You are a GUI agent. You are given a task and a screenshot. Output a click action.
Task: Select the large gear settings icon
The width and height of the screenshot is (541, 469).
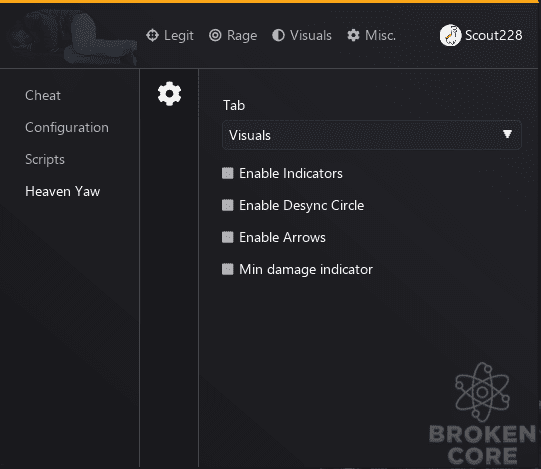tap(169, 94)
